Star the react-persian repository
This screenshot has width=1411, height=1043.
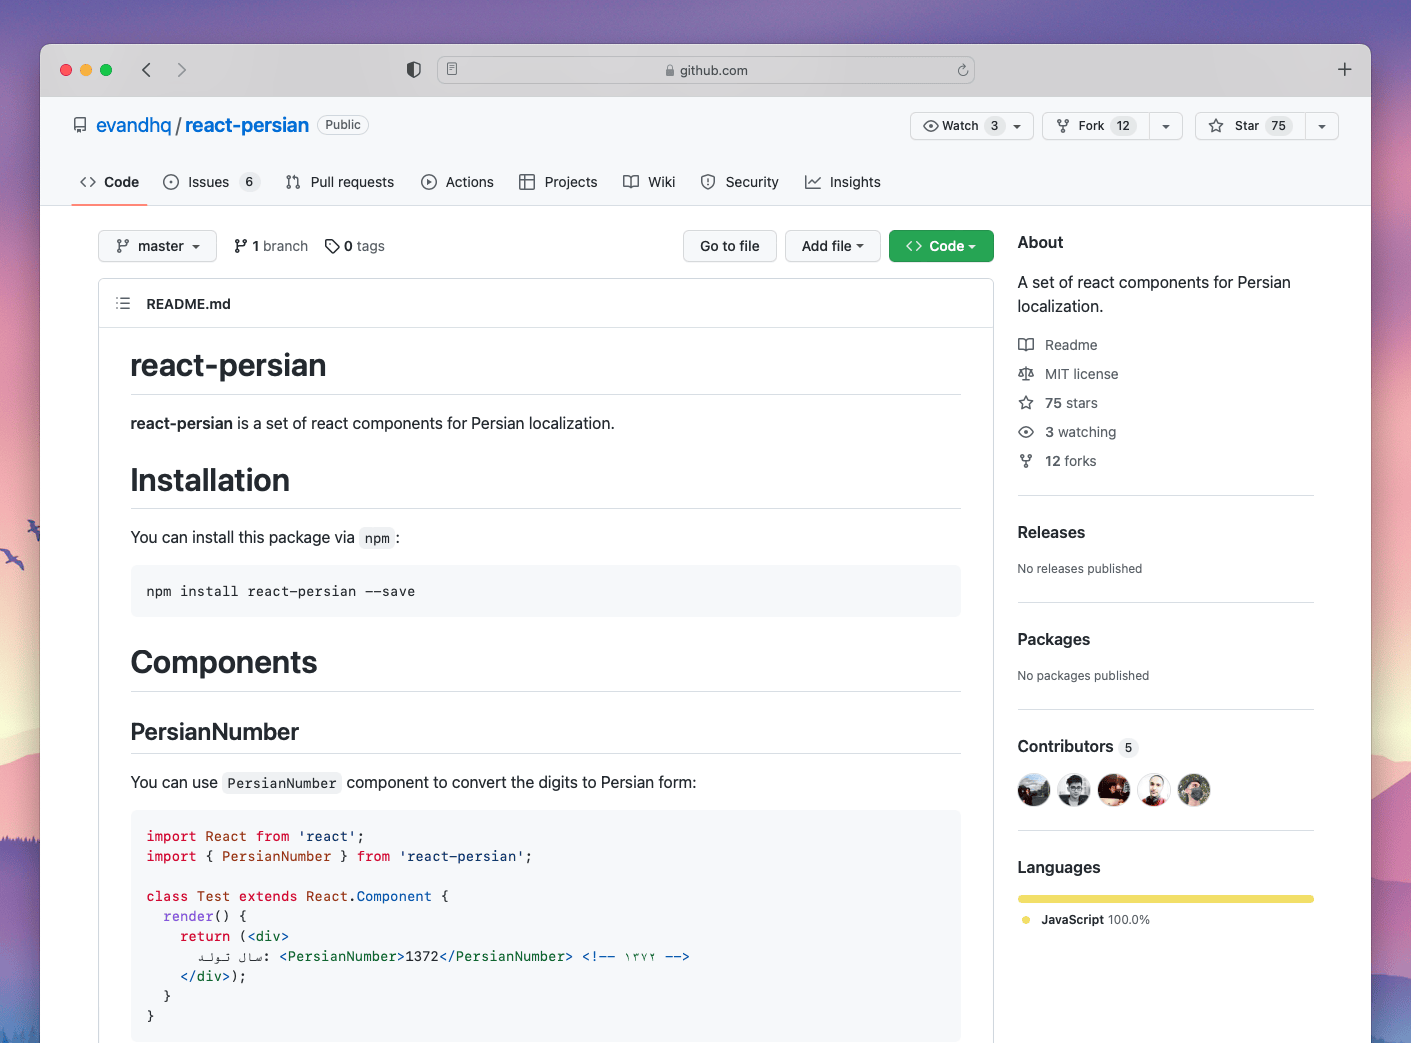tap(1250, 126)
